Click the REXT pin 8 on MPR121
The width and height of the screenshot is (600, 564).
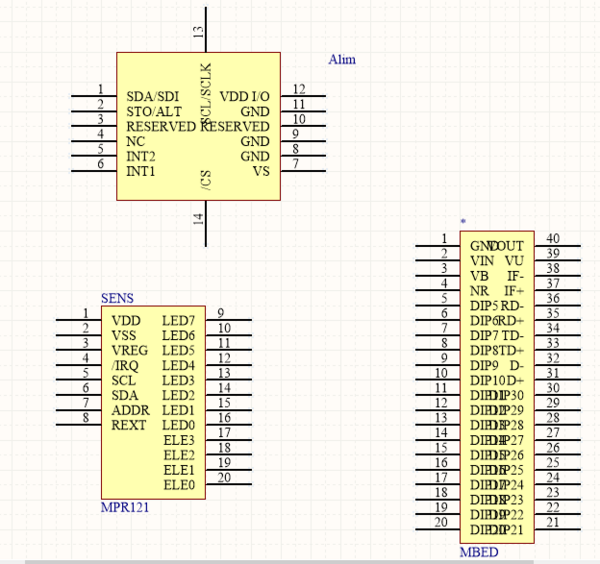(82, 425)
